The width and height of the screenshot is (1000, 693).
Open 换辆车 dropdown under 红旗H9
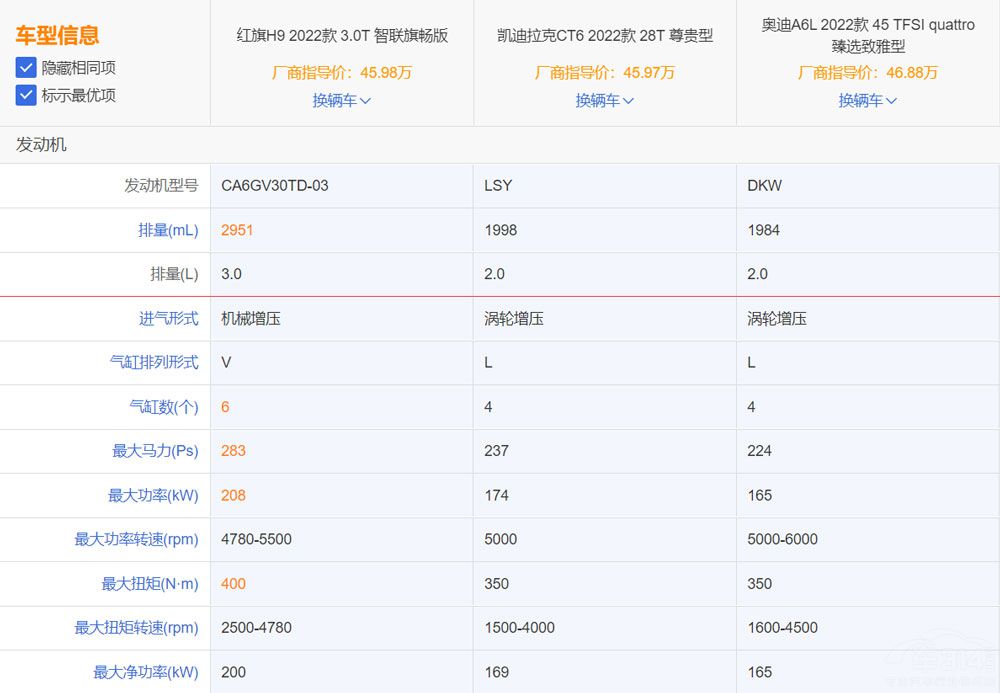(x=342, y=101)
